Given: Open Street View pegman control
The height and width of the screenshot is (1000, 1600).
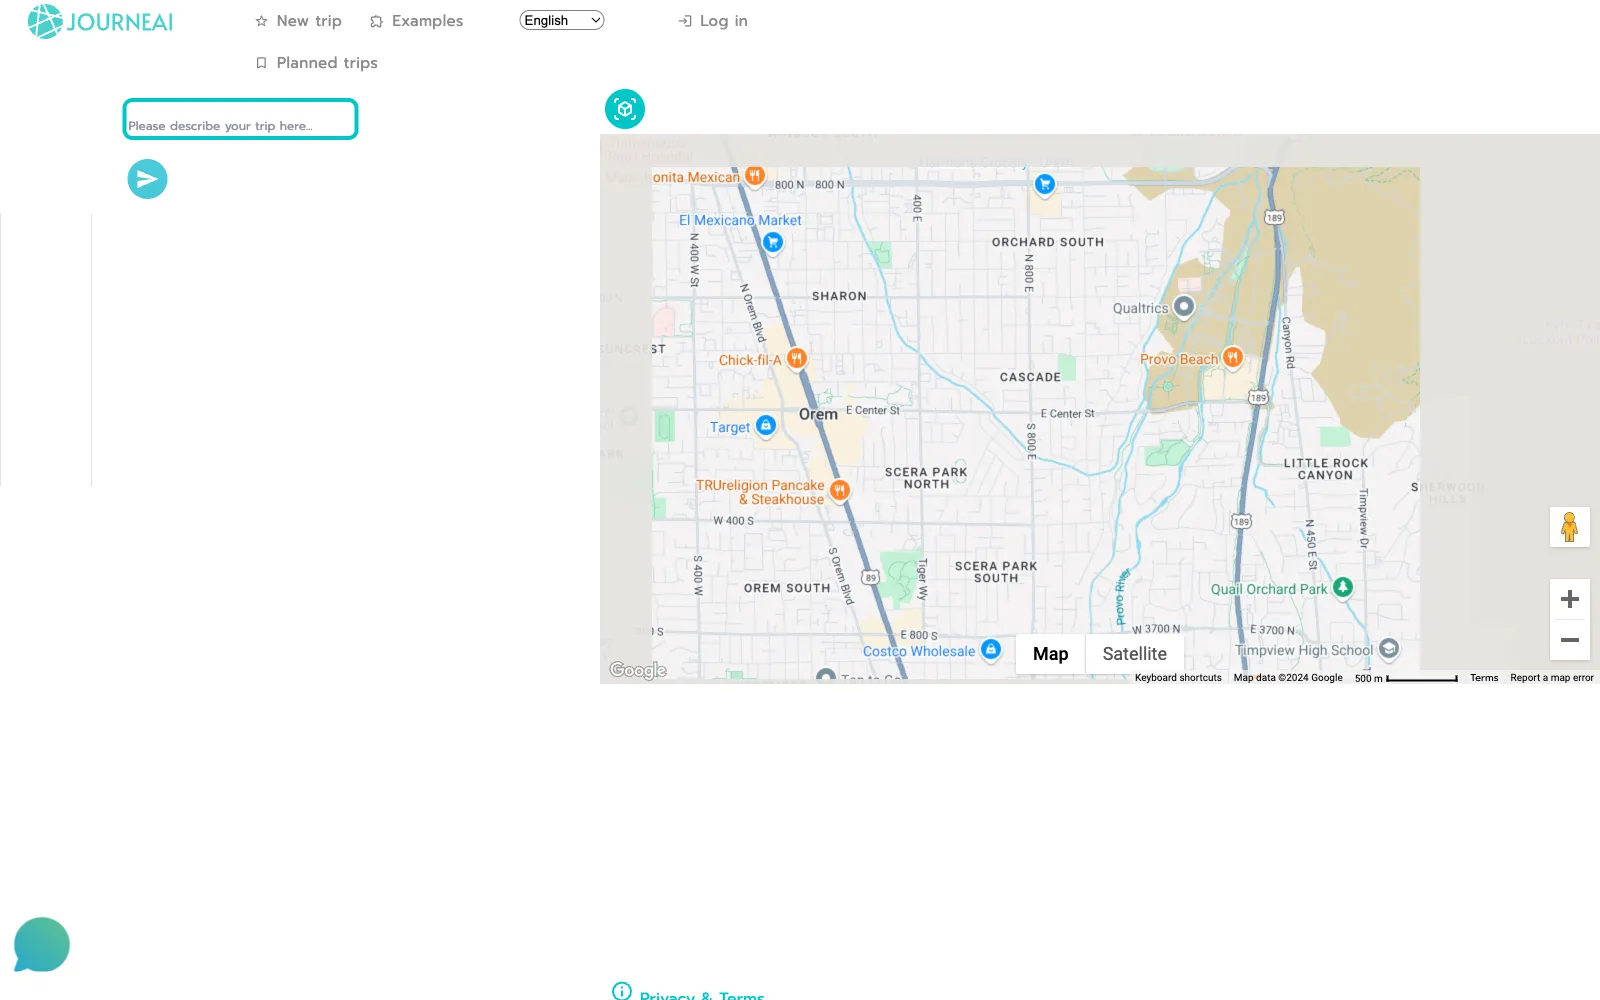Looking at the screenshot, I should (1570, 527).
